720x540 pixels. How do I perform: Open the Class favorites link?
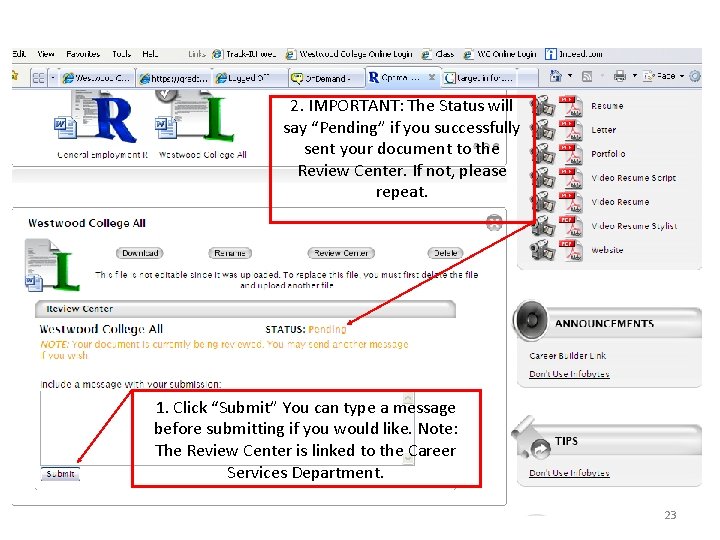tap(439, 54)
